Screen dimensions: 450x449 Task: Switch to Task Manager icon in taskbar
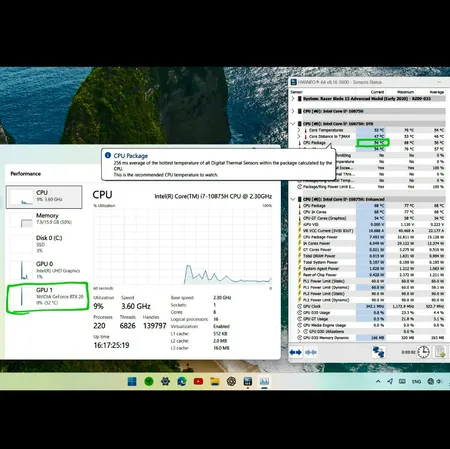point(264,381)
